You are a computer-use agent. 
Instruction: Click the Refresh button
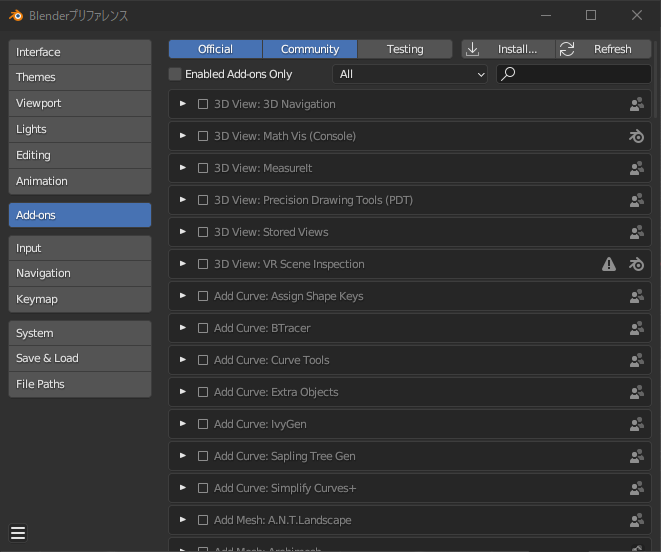point(604,49)
